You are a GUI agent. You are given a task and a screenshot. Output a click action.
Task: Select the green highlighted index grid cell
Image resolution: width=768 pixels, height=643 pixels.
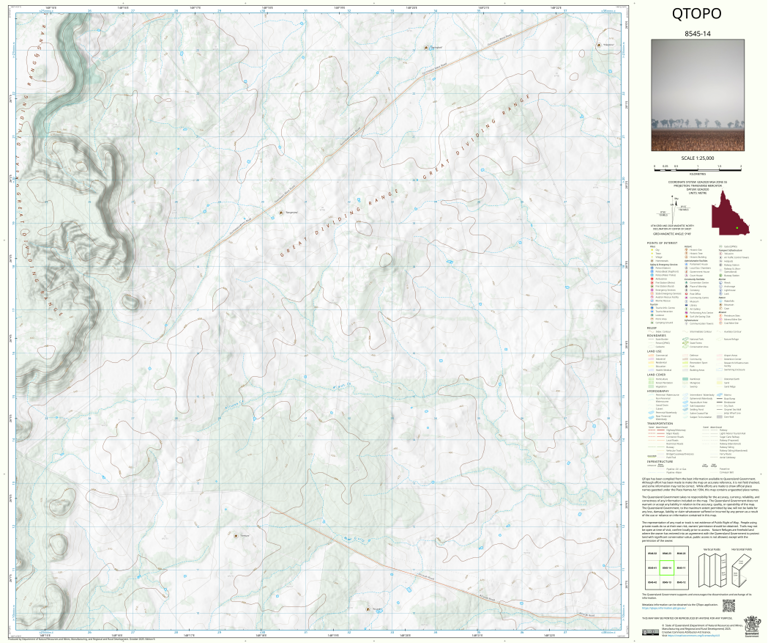(667, 568)
